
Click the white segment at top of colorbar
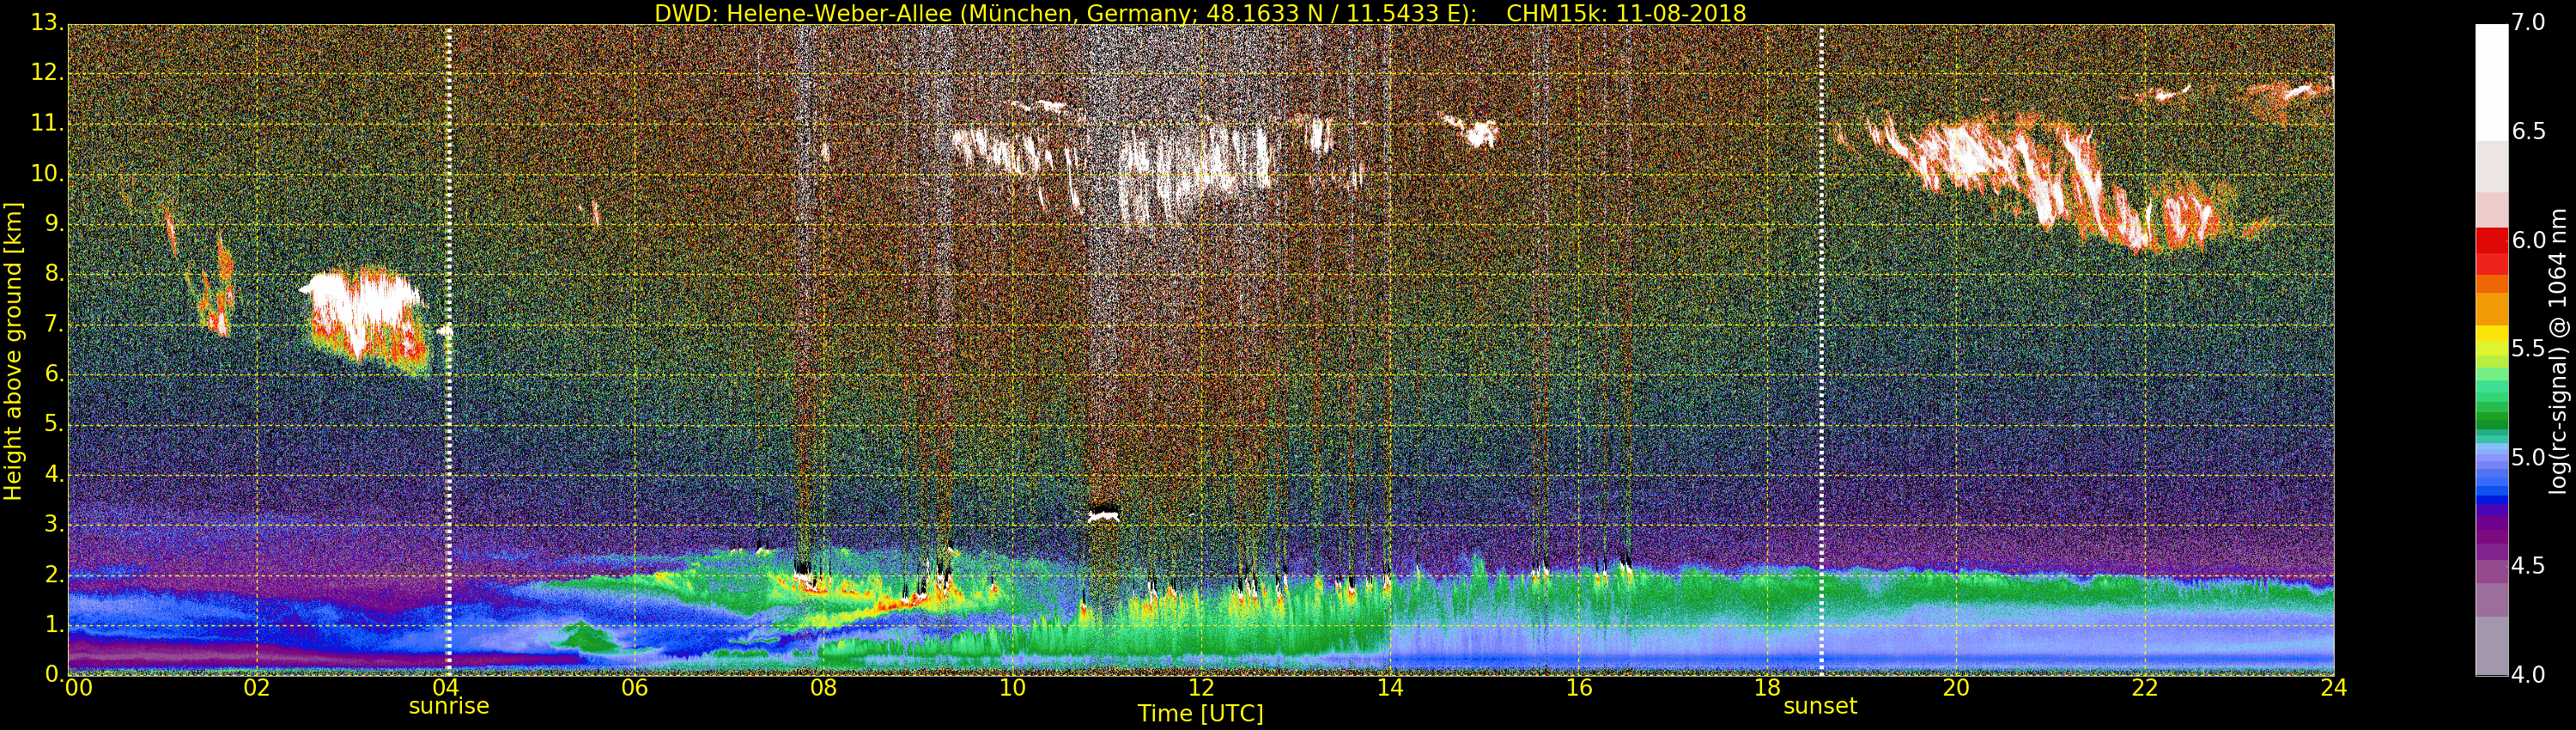(x=2491, y=82)
